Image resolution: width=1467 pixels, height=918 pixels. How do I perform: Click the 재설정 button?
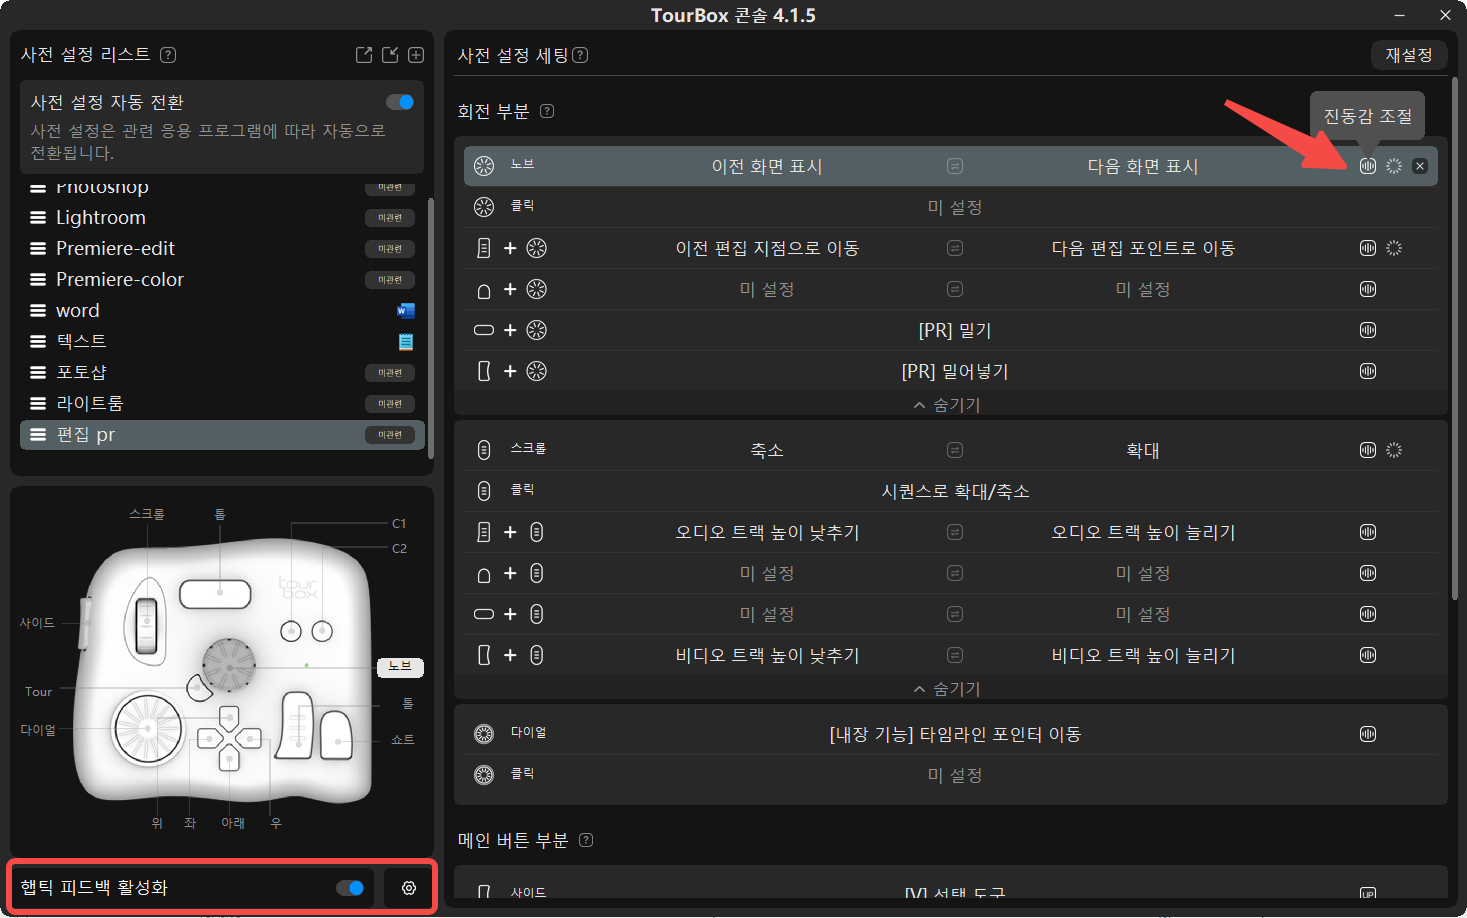[x=1409, y=55]
